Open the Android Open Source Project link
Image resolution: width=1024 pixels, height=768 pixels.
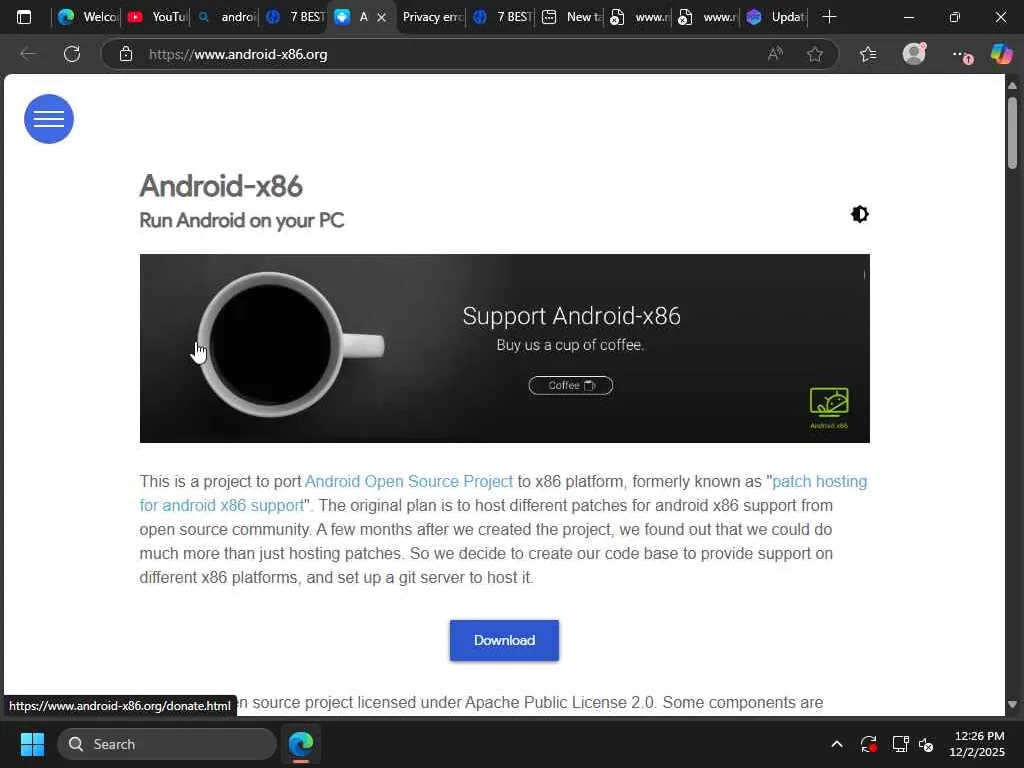(409, 481)
